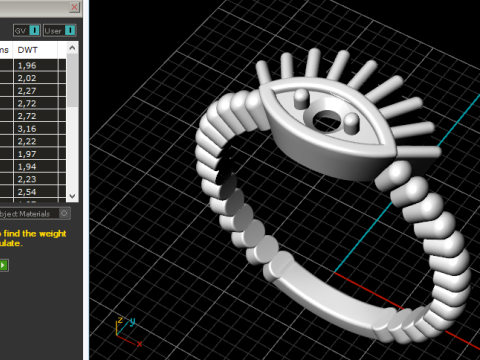Click the scrollbar down arrow

[72, 196]
